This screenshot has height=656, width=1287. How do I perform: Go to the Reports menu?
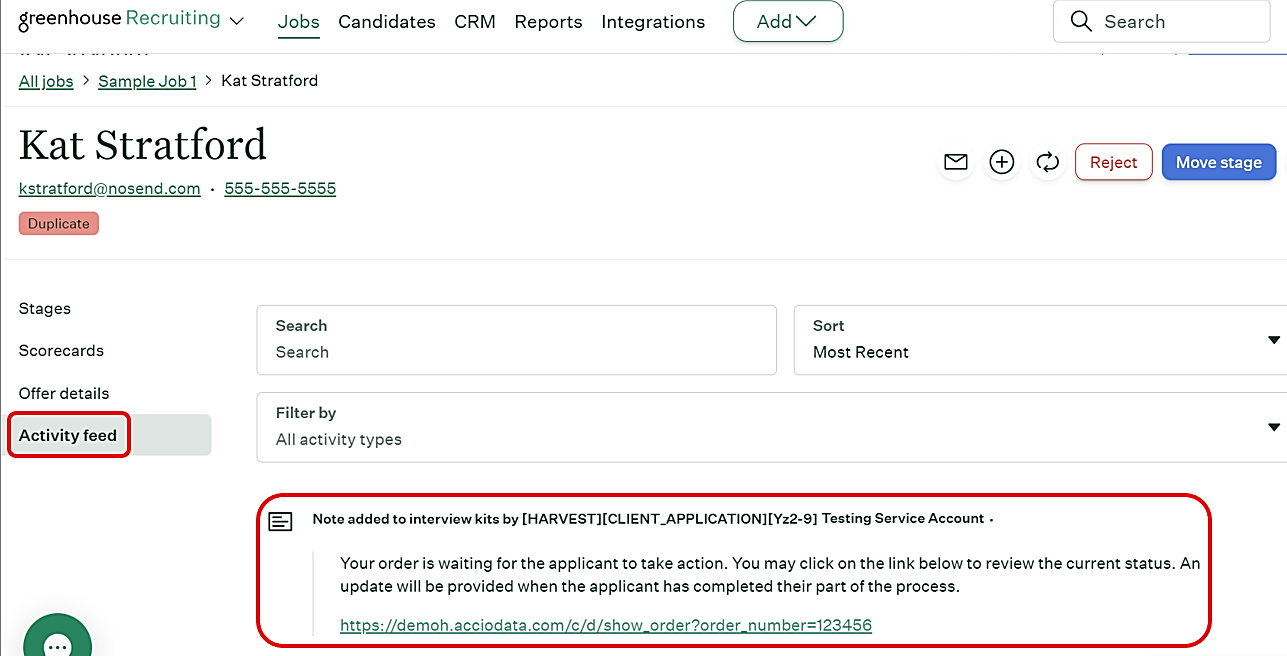(x=548, y=21)
